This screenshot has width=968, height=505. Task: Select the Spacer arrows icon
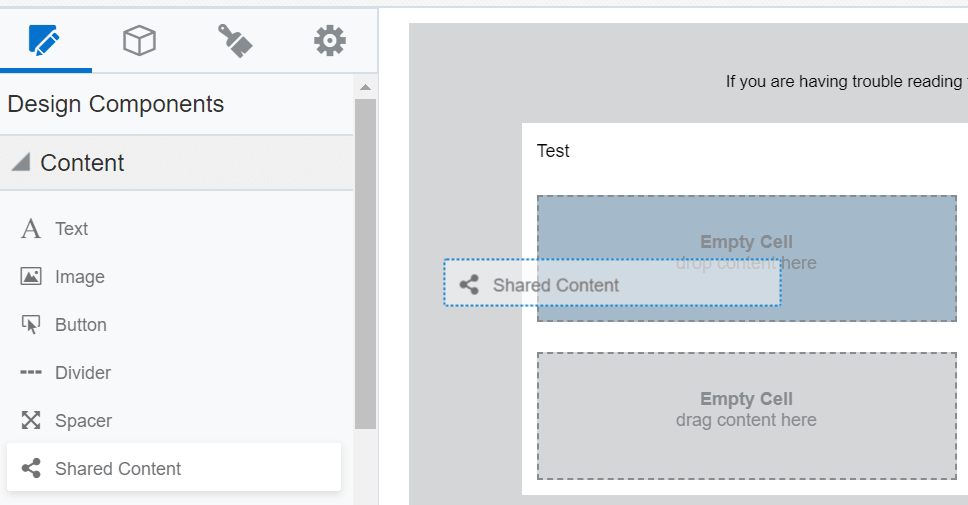[31, 421]
